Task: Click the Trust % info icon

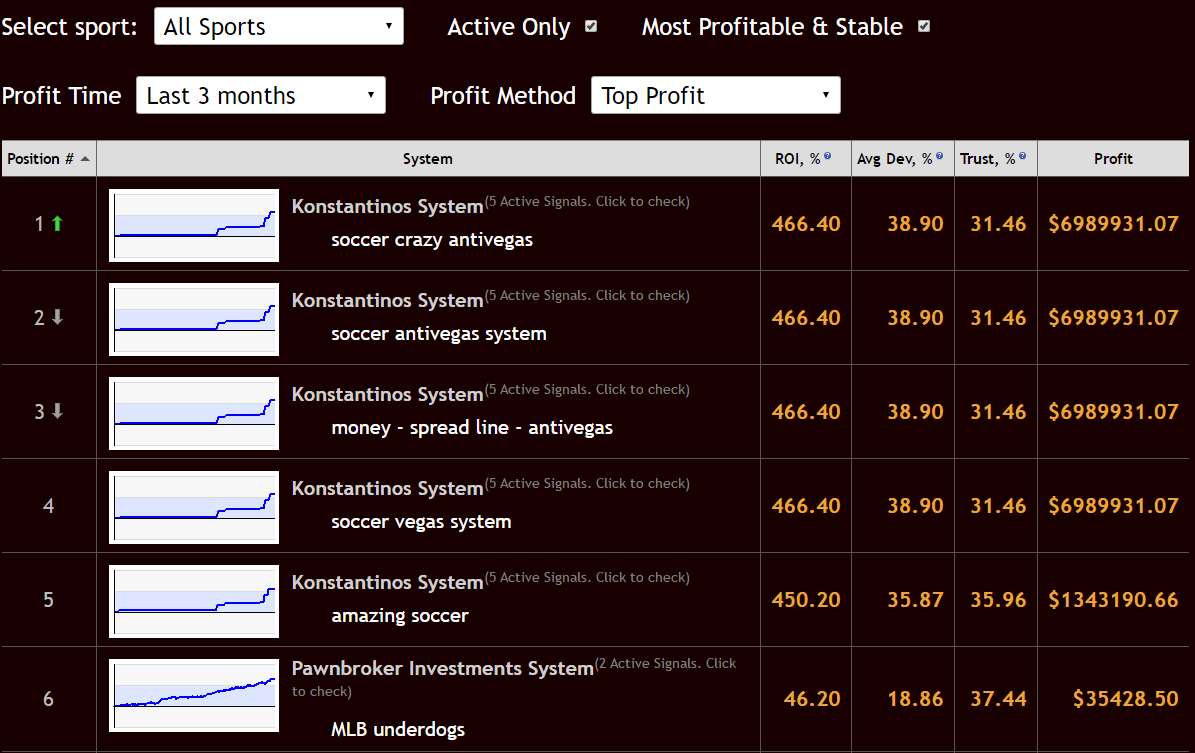Action: point(1022,156)
